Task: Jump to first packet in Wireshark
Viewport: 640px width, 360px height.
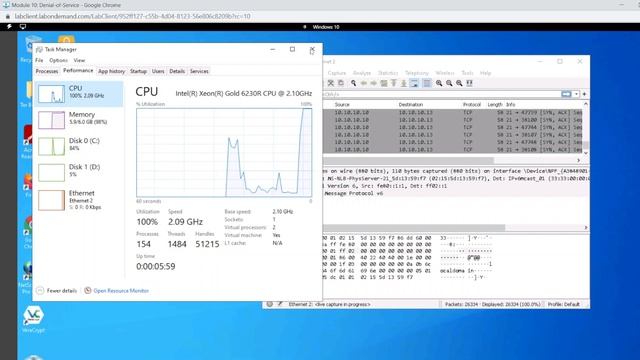Action: pyautogui.click(x=393, y=83)
